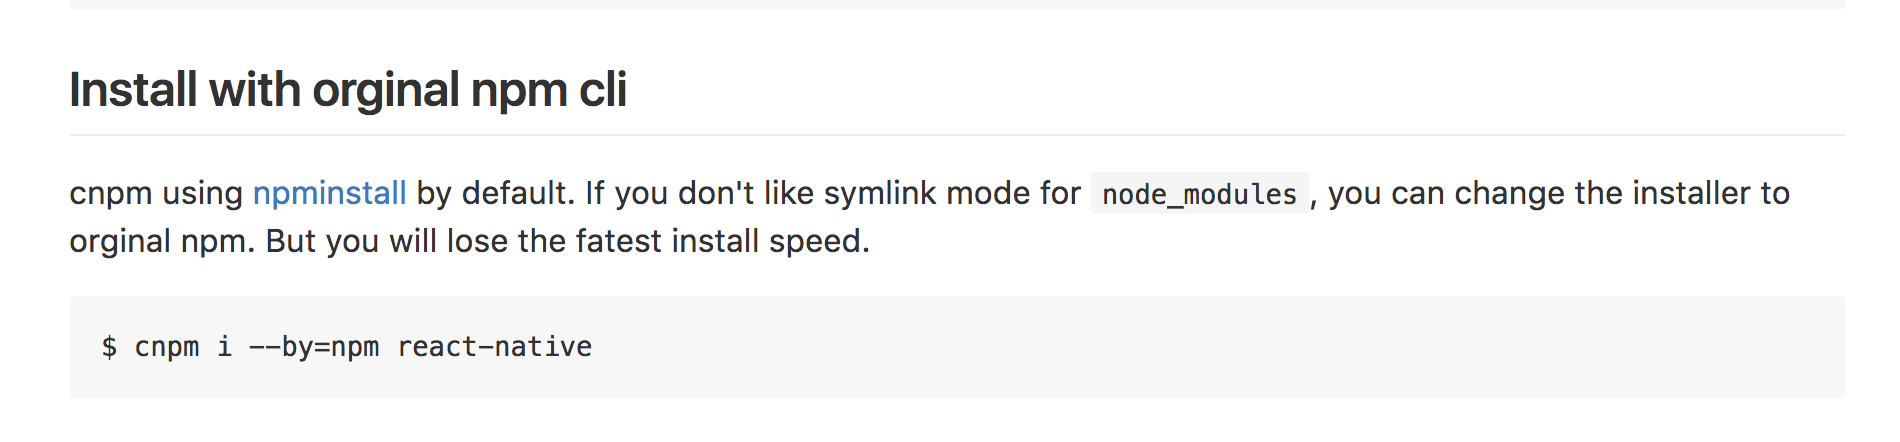
Task: Click 'cnpm using' at the paragraph start
Action: pos(156,193)
